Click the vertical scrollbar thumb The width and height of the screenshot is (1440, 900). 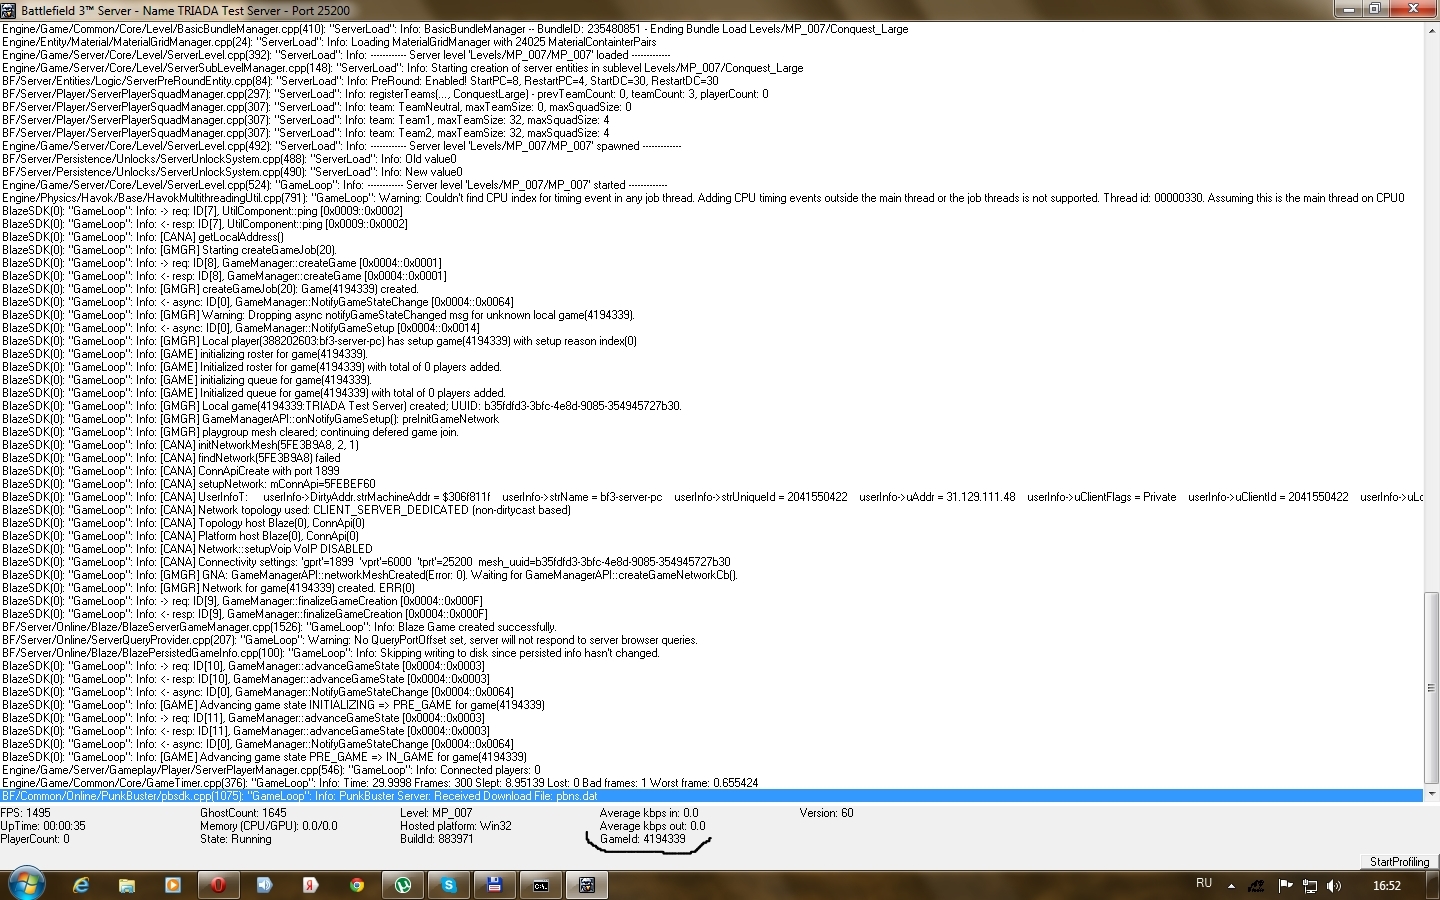[x=1431, y=687]
